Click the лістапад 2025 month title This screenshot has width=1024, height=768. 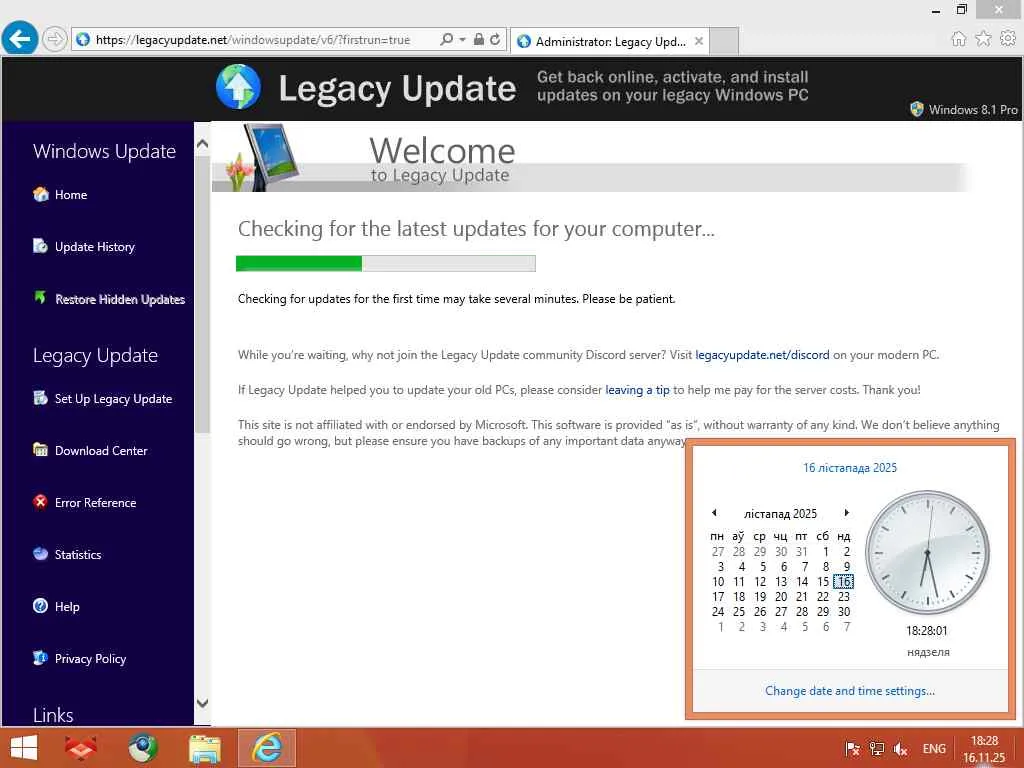[780, 514]
